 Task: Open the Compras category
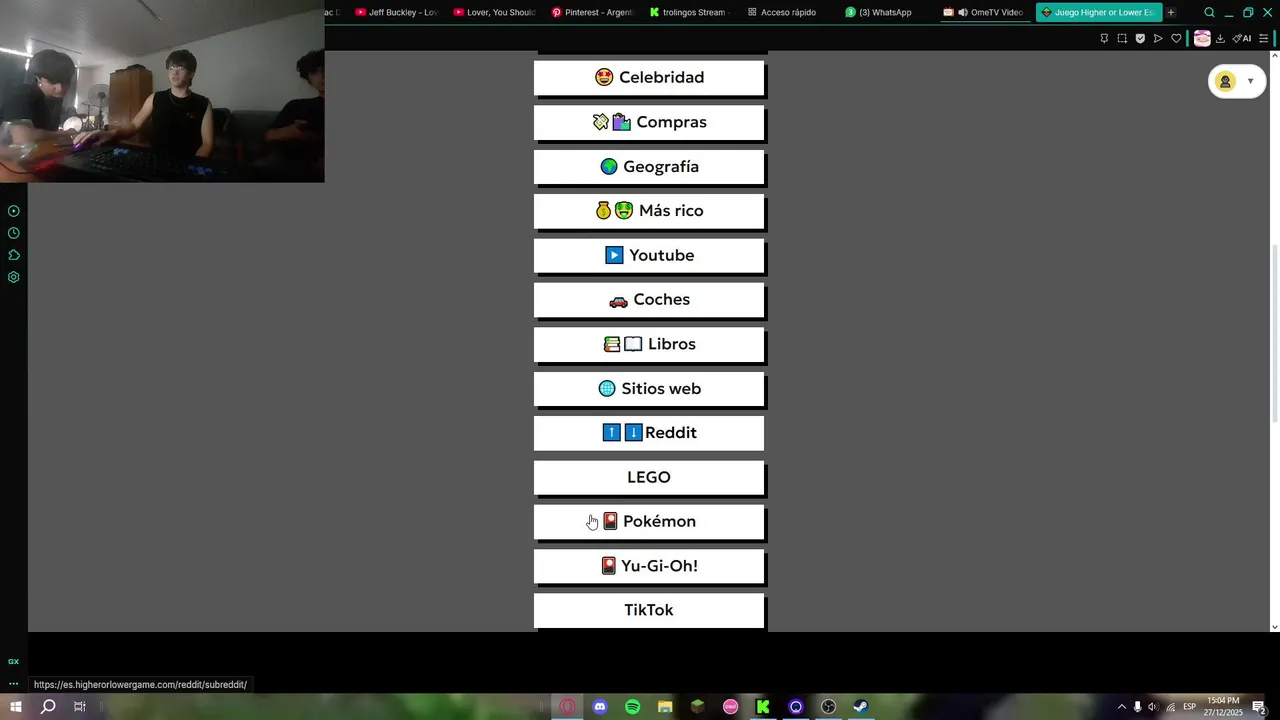click(649, 122)
